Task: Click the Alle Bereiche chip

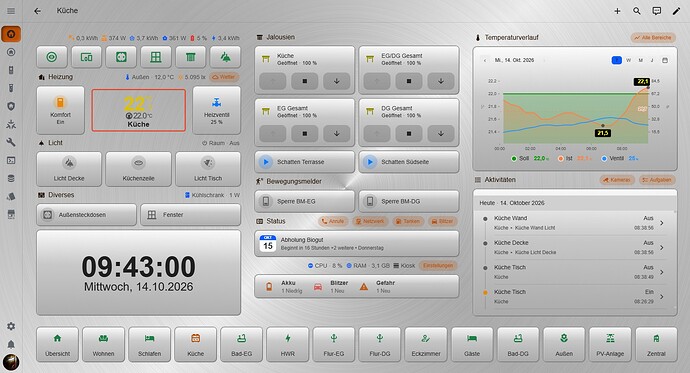Action: tap(653, 38)
